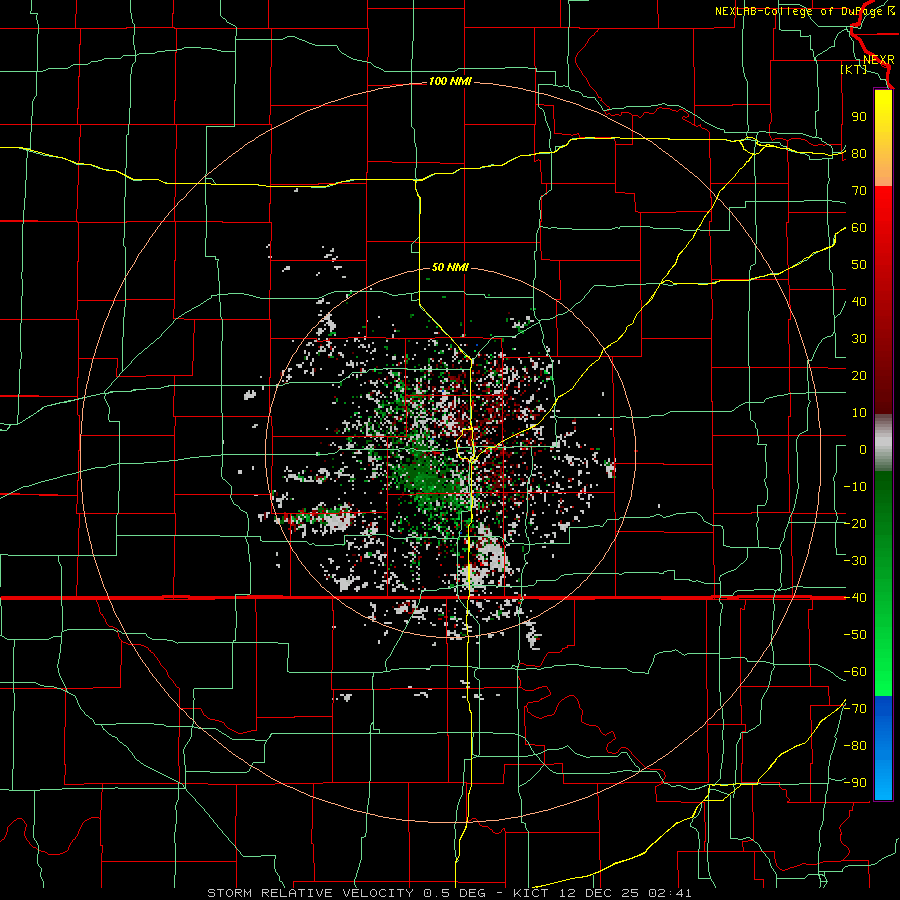Click the "02:41" timestamp in the caption
Image resolution: width=900 pixels, height=900 pixels.
tap(670, 893)
